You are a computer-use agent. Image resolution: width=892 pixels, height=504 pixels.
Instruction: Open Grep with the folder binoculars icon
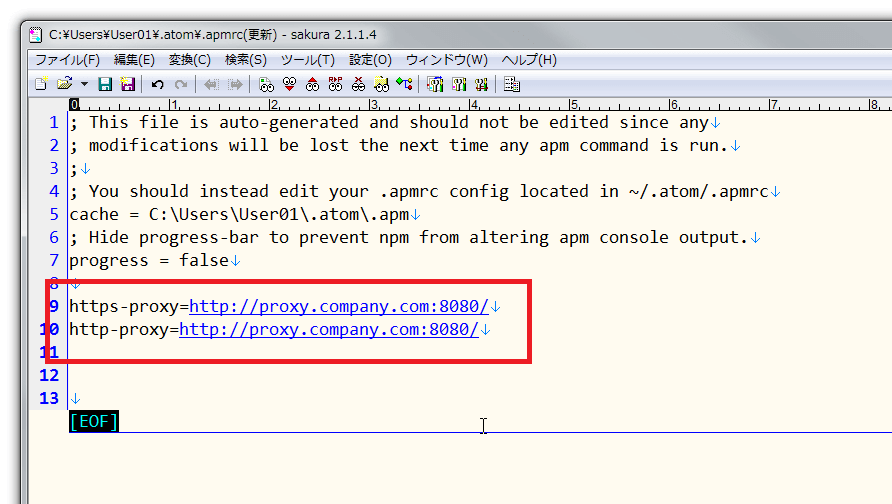coord(381,85)
